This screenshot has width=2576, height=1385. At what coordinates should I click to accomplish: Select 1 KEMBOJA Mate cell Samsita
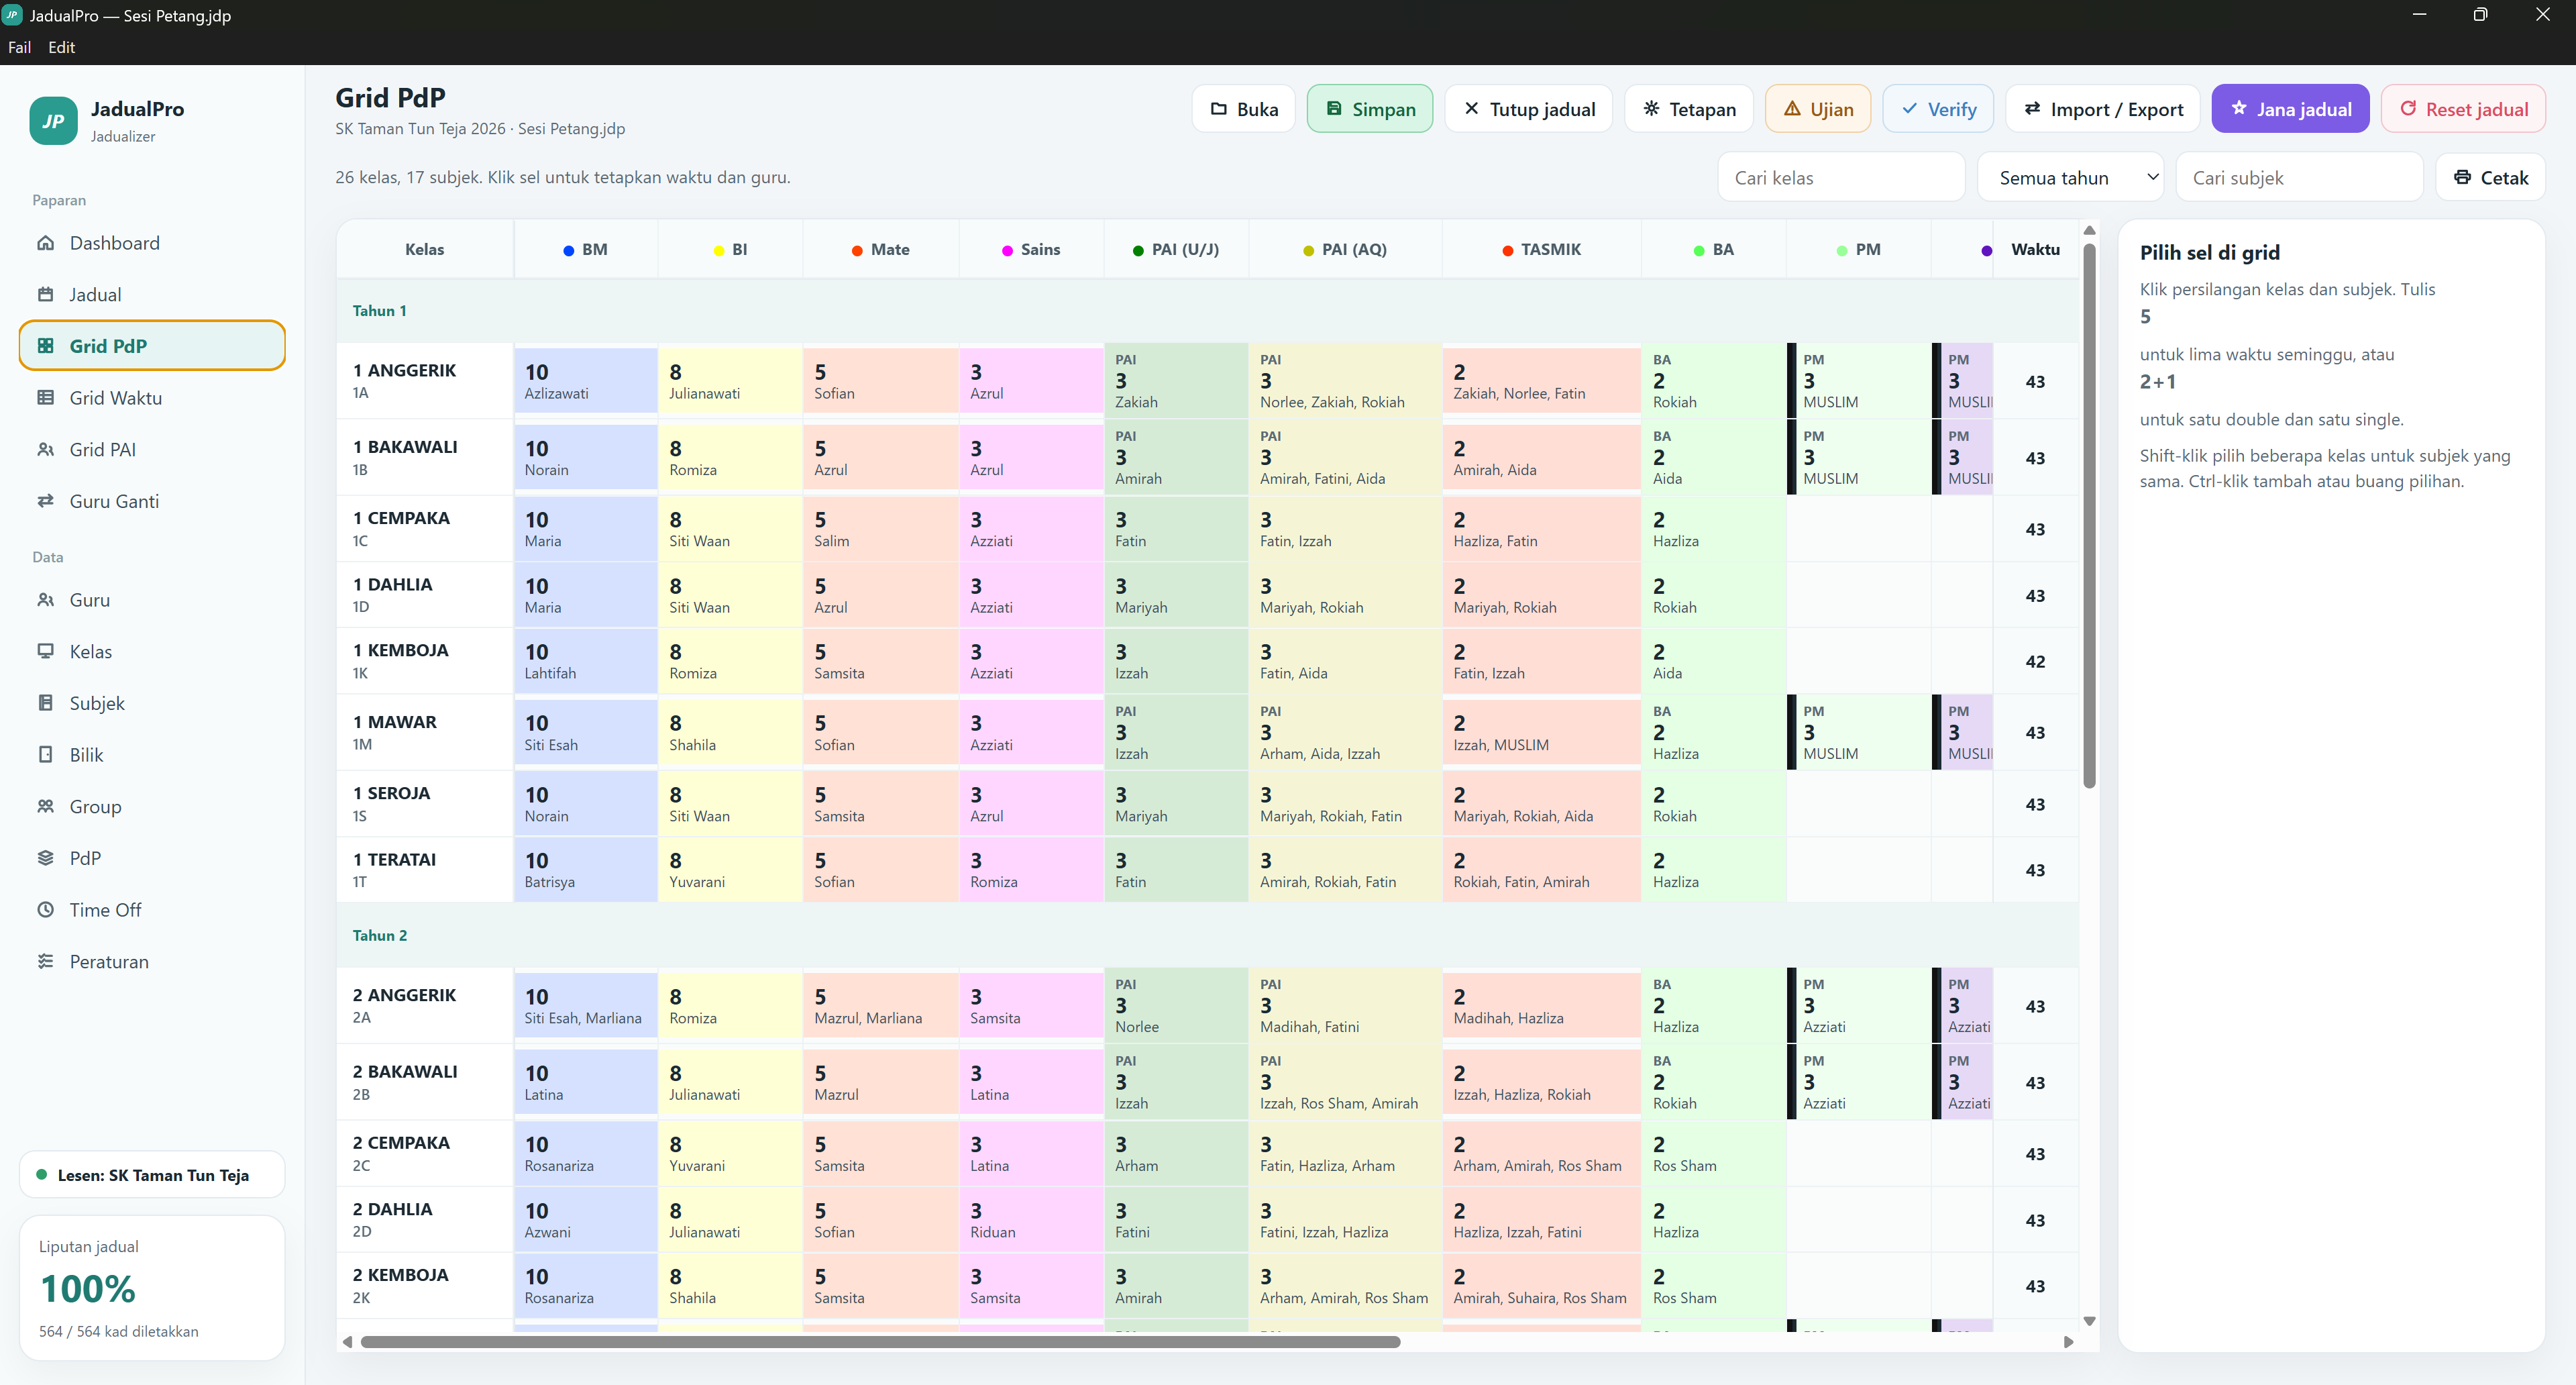[880, 661]
